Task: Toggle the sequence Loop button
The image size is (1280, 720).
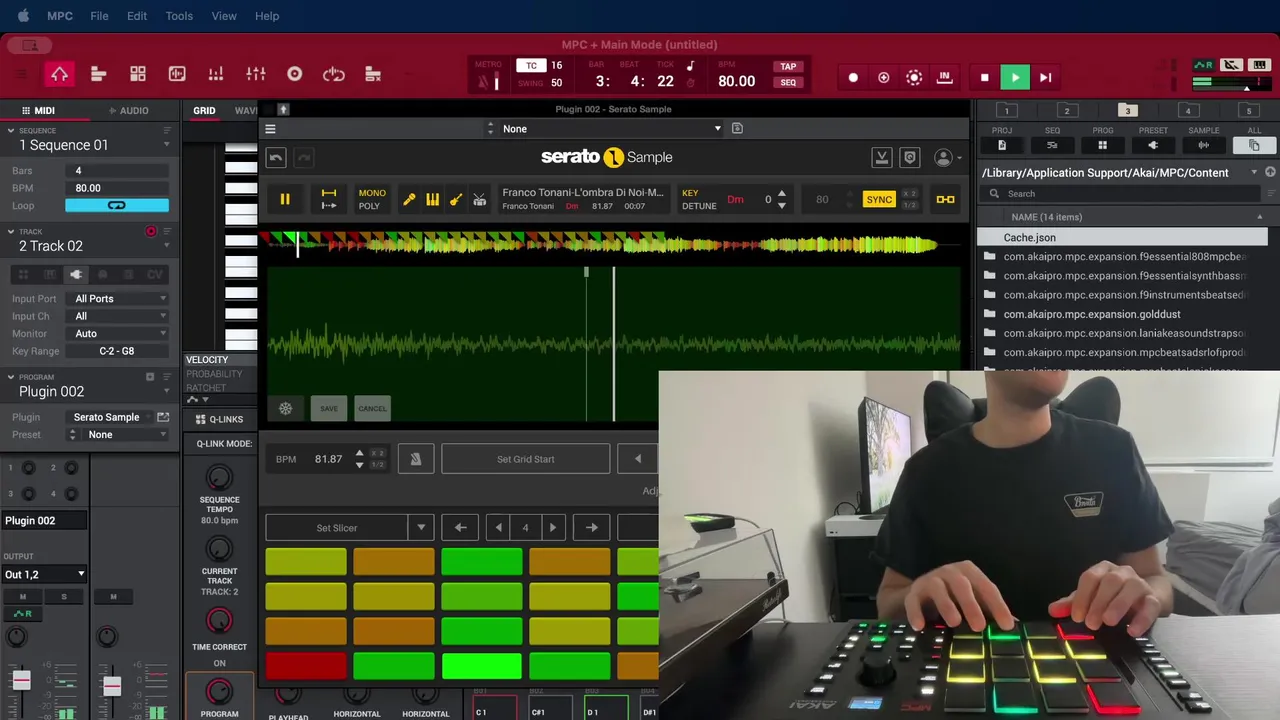Action: [x=117, y=206]
